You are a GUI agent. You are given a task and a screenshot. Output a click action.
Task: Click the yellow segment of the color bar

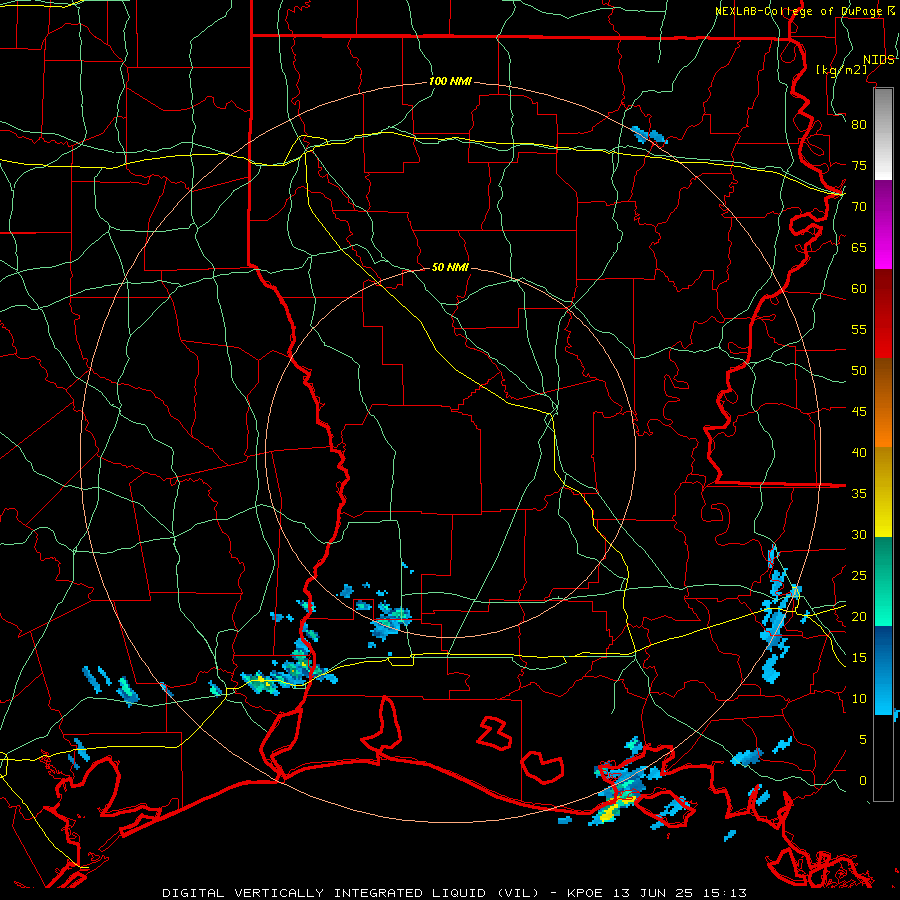[883, 492]
